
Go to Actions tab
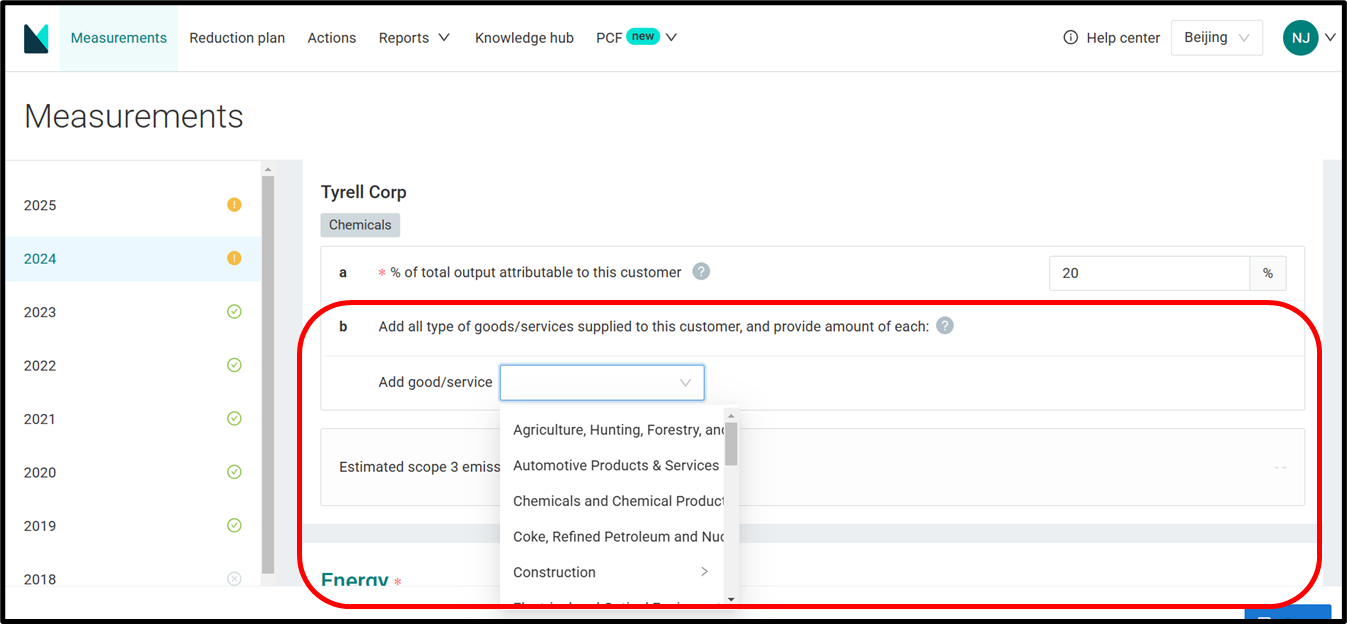[332, 38]
